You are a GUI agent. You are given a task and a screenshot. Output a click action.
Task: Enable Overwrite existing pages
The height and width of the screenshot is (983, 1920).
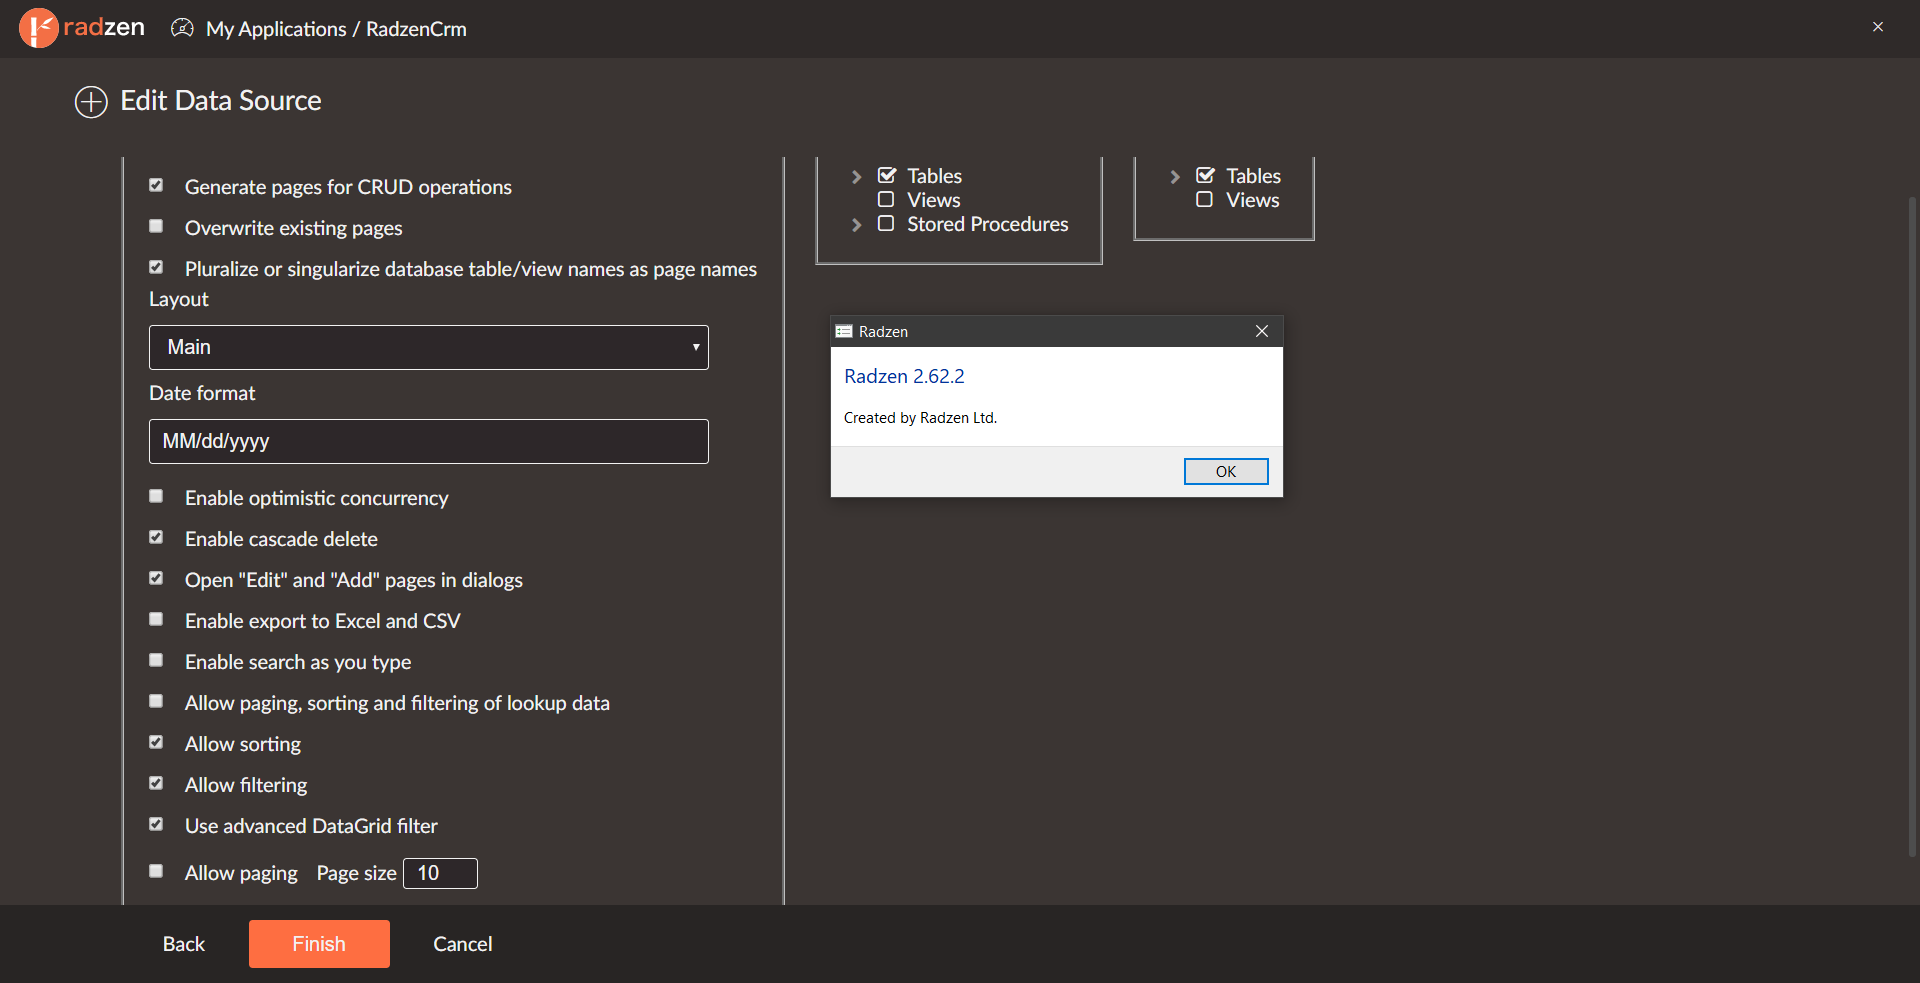pos(156,226)
